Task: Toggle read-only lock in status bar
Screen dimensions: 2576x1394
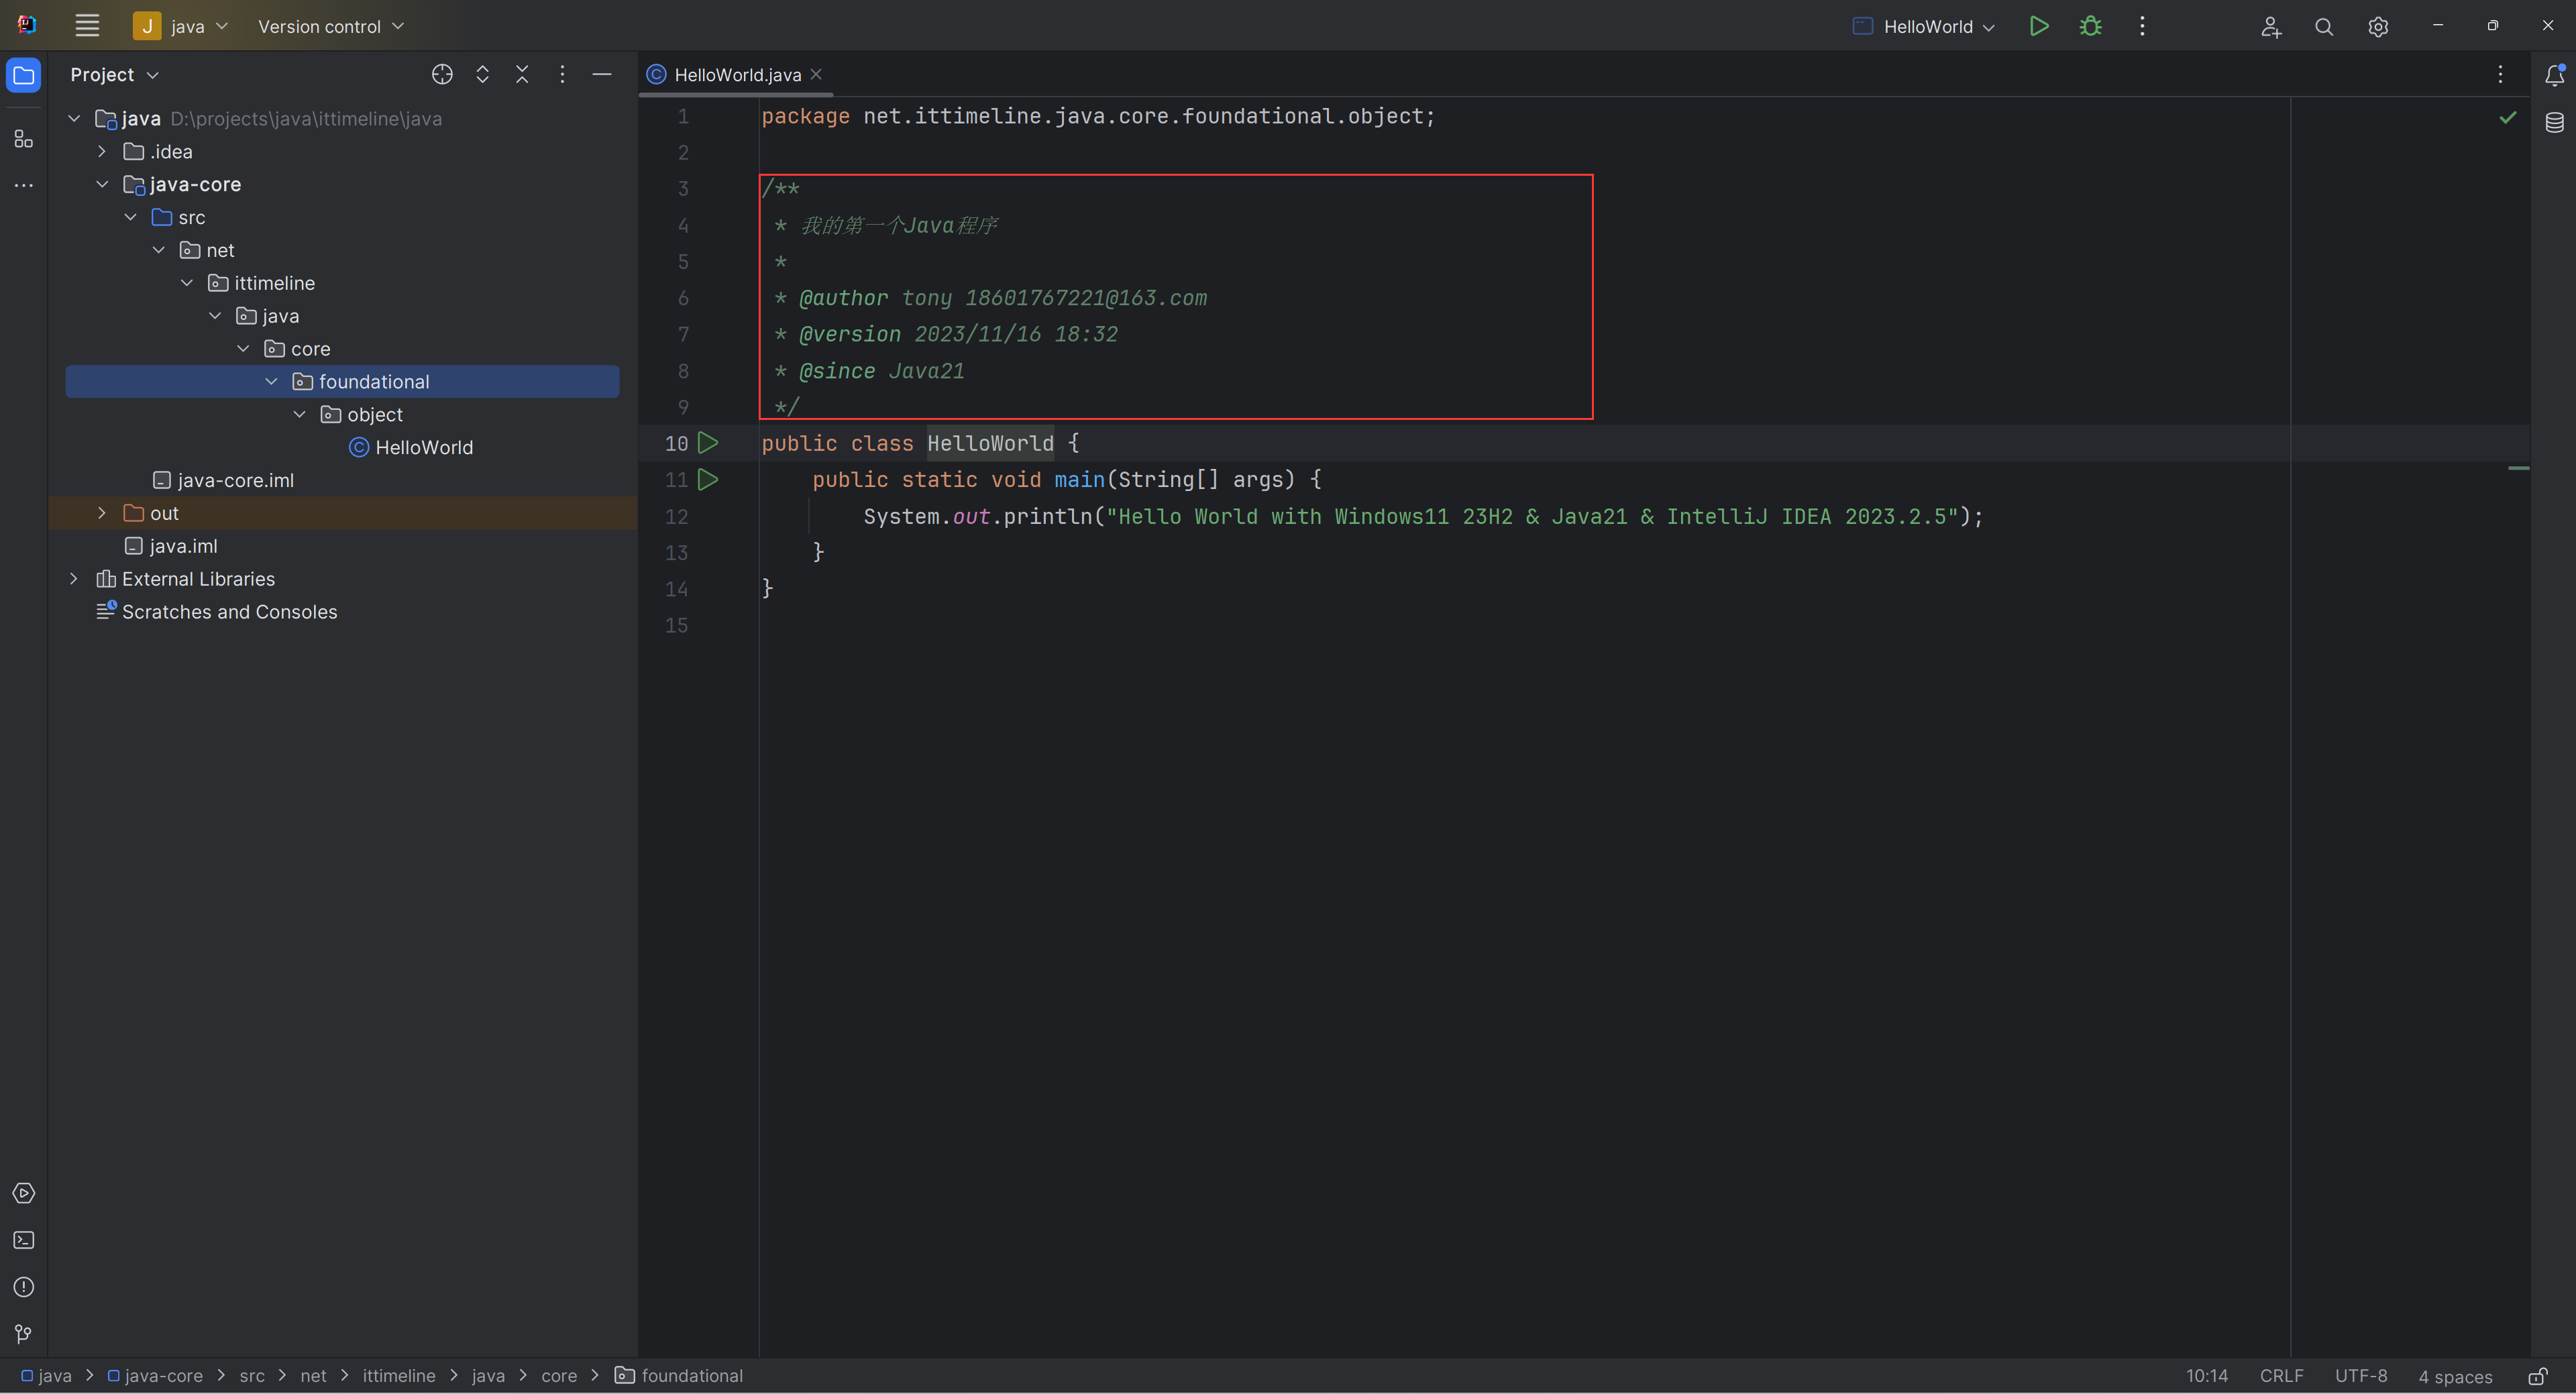Action: tap(2538, 1377)
